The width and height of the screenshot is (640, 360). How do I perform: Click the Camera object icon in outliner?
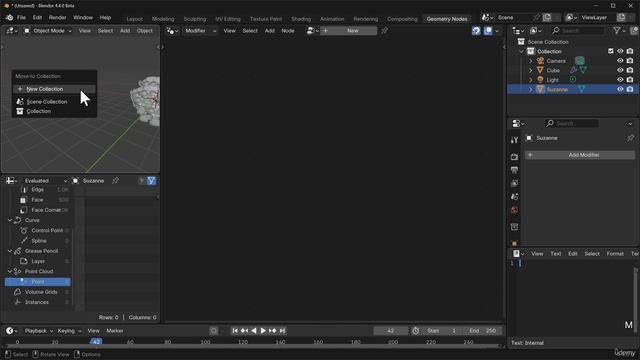540,61
